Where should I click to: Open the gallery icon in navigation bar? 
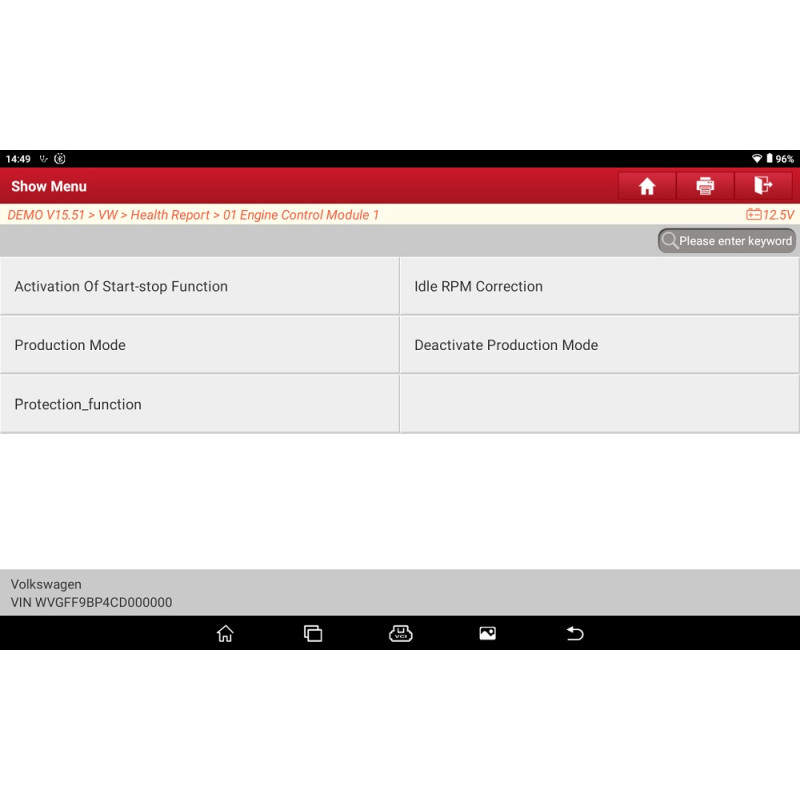(488, 633)
